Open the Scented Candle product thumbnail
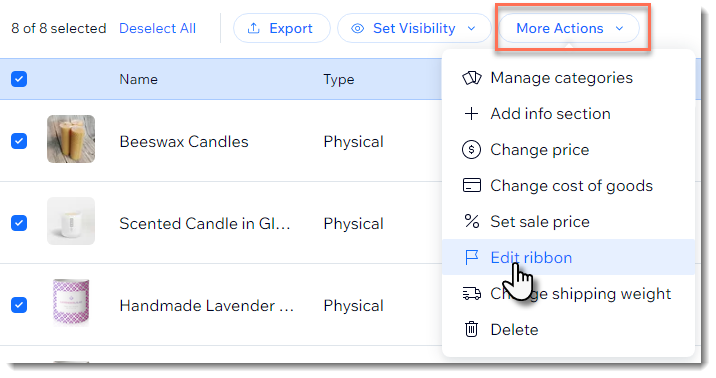 pyautogui.click(x=71, y=221)
